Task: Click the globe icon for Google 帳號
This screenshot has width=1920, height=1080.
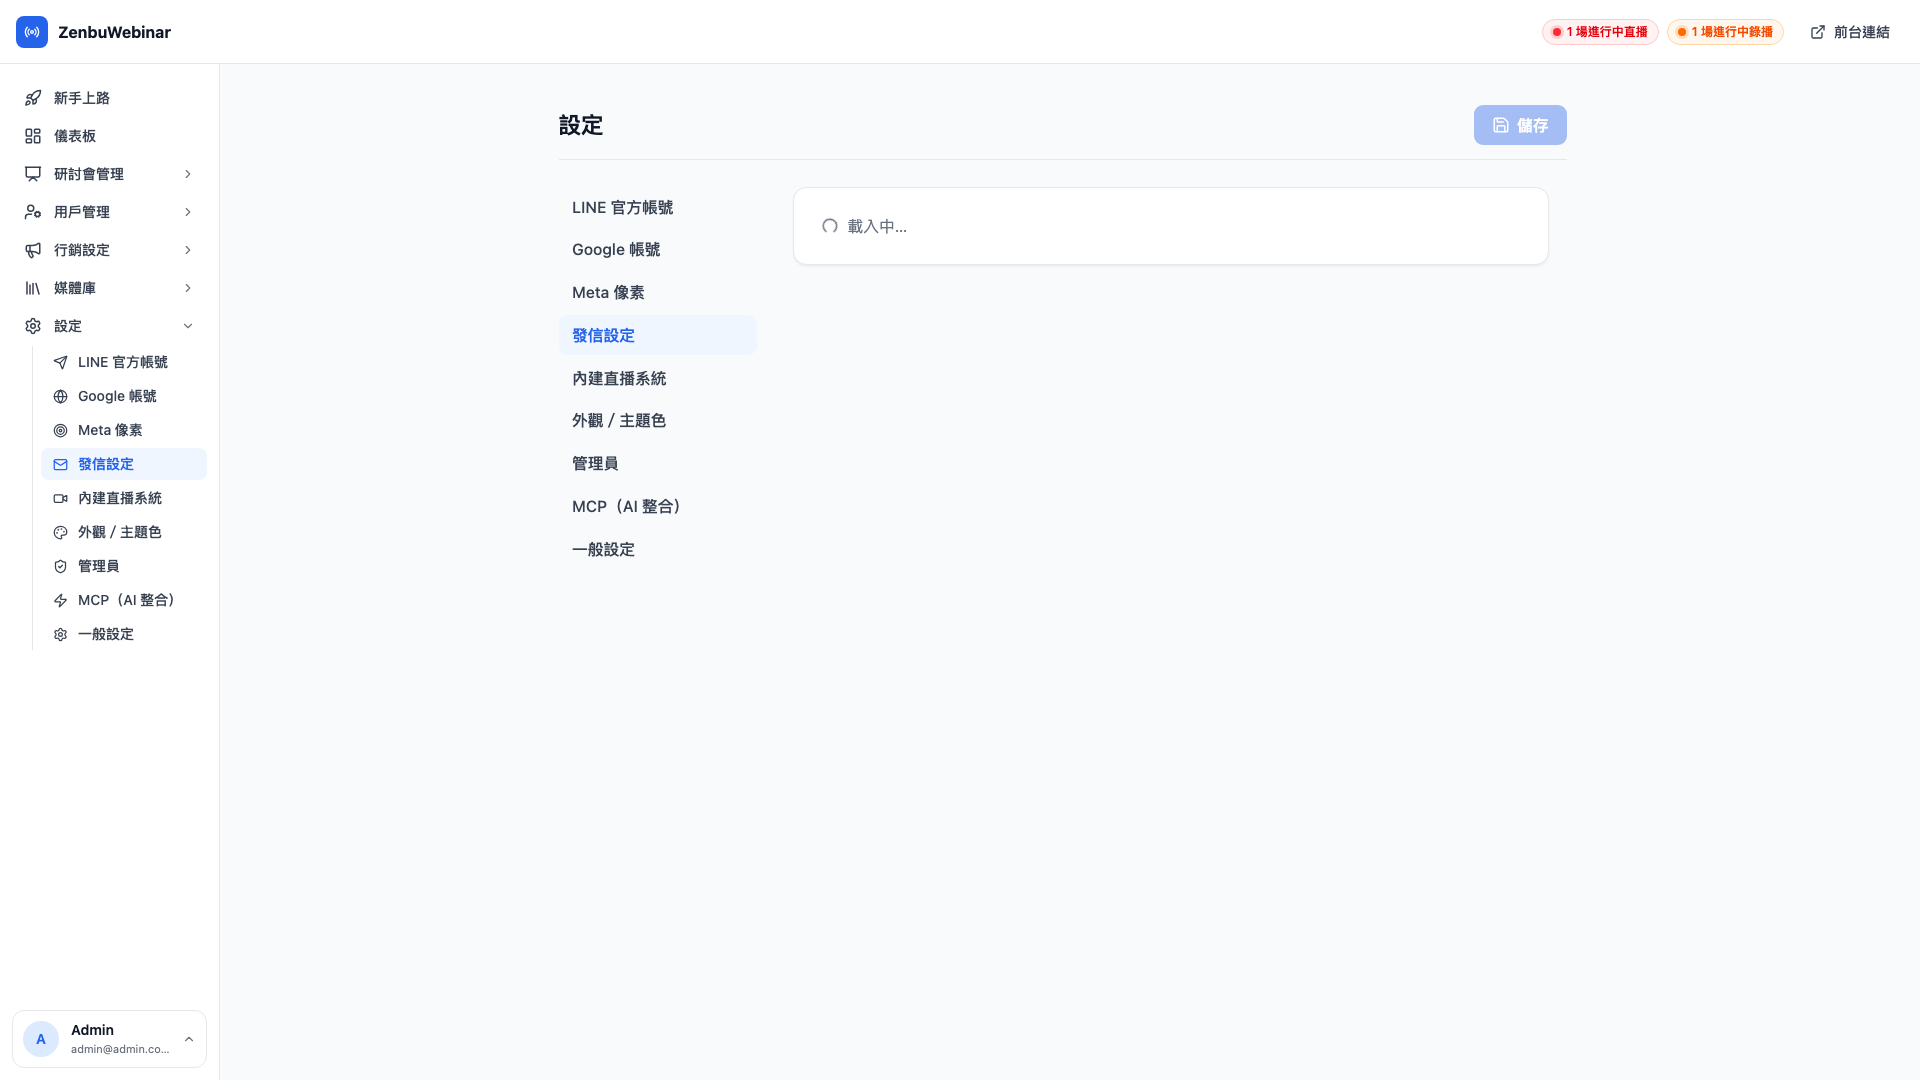Action: (x=61, y=396)
